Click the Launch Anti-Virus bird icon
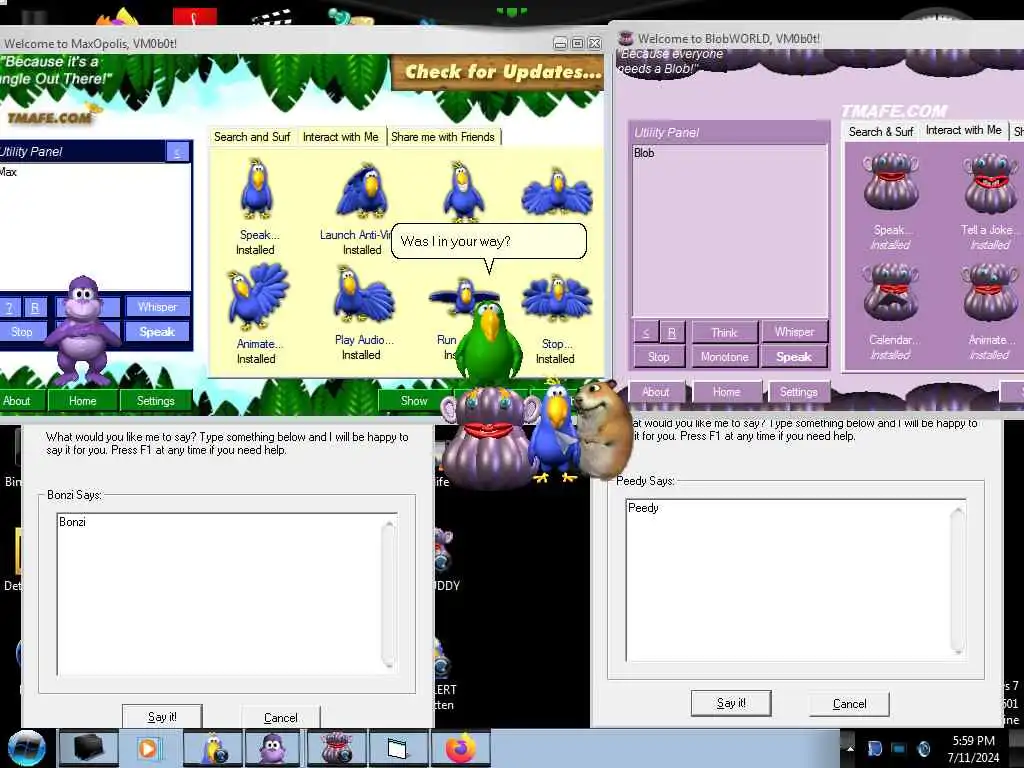Viewport: 1024px width, 768px height. click(362, 191)
